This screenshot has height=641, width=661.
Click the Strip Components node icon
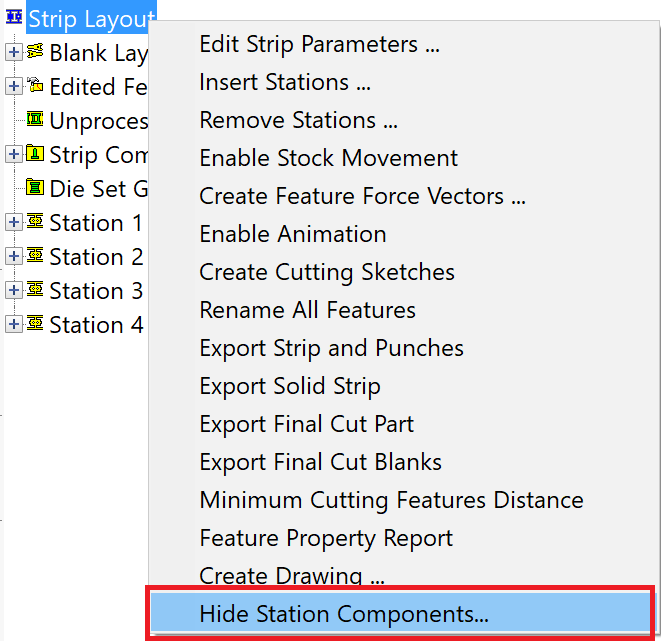35,154
